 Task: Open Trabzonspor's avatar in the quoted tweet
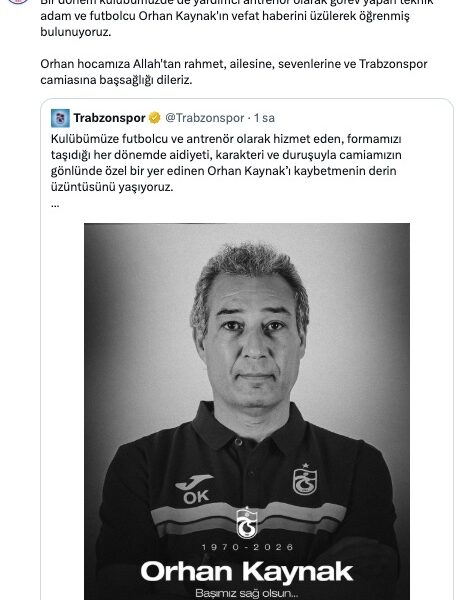coord(60,118)
